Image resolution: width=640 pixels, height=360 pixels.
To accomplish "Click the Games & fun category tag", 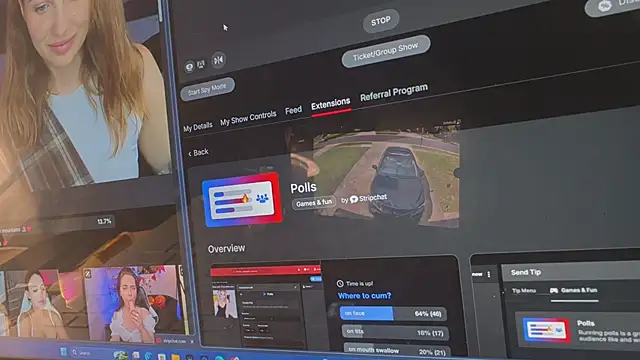I will click(x=314, y=203).
